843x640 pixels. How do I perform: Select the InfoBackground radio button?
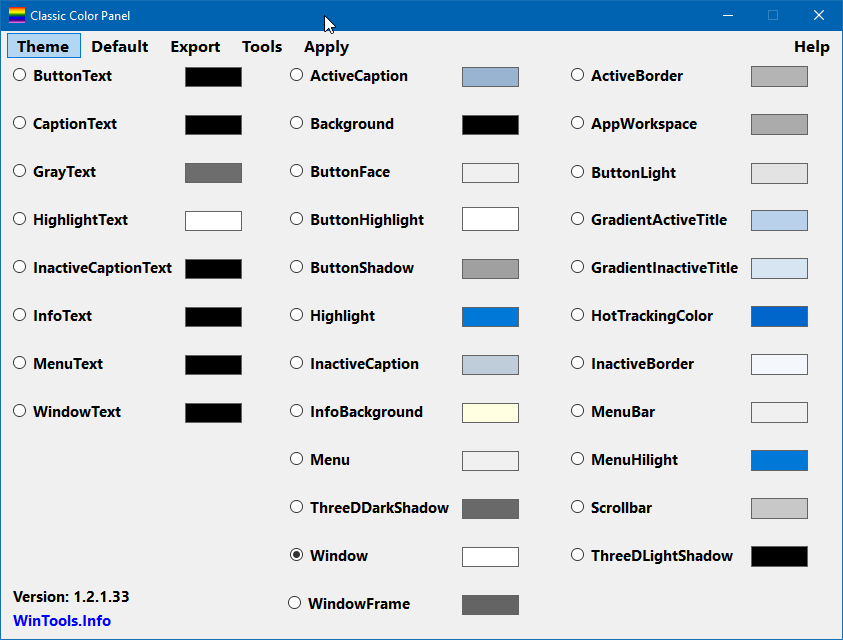(x=296, y=411)
